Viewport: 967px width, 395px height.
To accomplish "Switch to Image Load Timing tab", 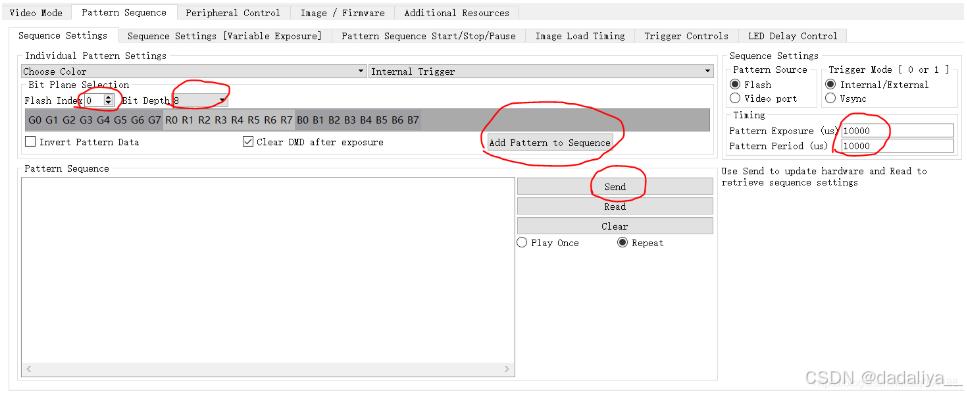I will click(x=580, y=36).
